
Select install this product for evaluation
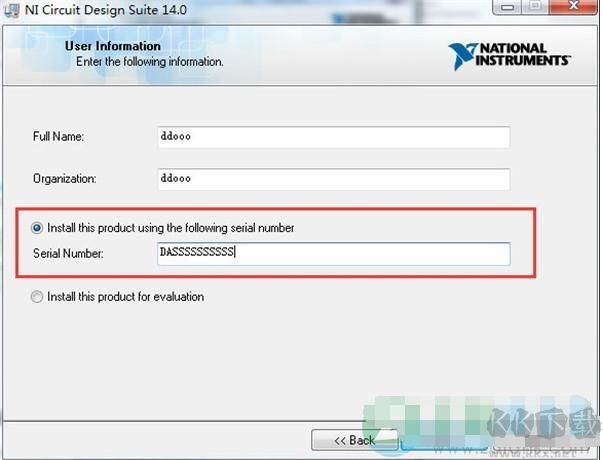click(37, 297)
